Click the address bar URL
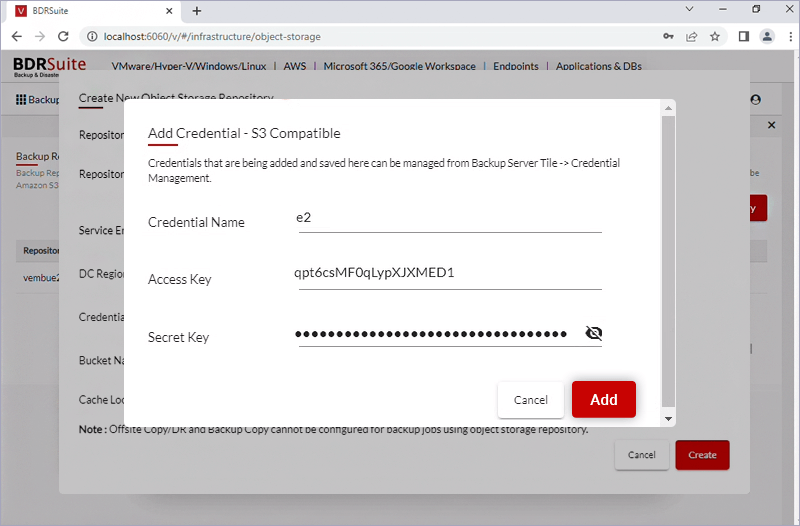 tap(212, 37)
